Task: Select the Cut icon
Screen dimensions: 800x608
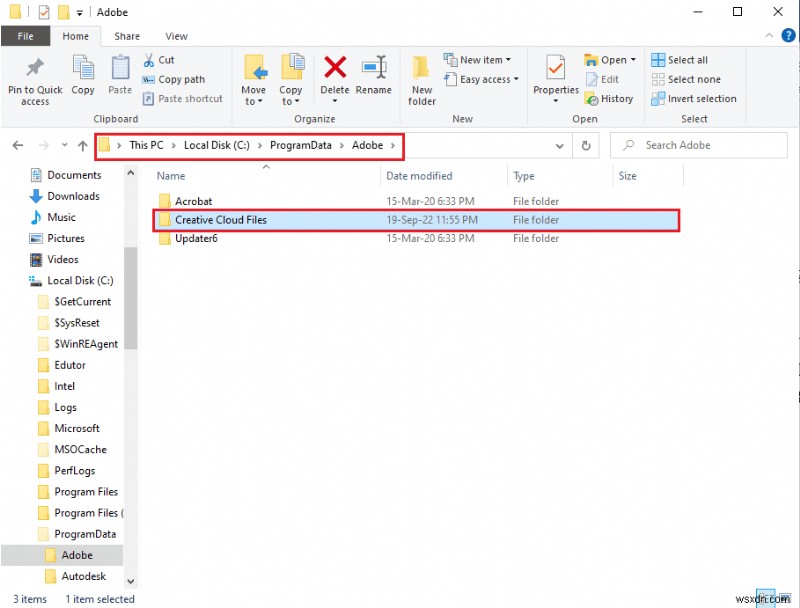Action: (148, 60)
